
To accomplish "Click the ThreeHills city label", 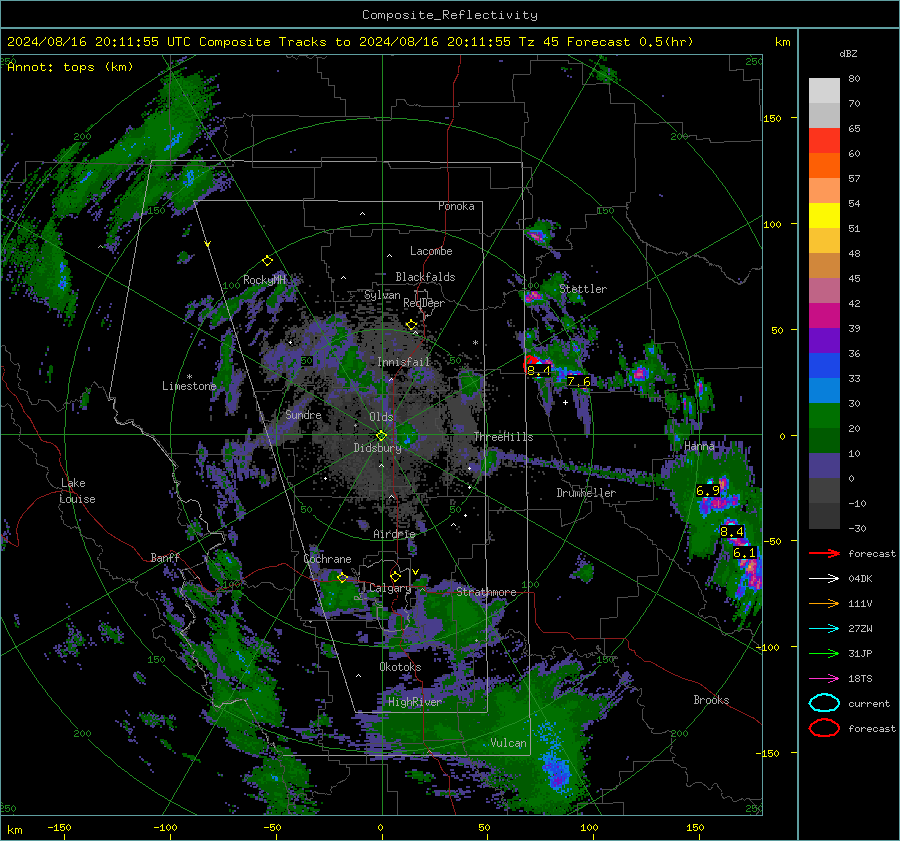I will 503,437.
